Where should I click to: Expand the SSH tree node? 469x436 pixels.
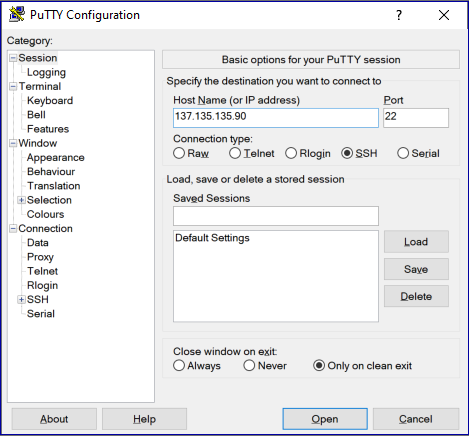pyautogui.click(x=21, y=300)
